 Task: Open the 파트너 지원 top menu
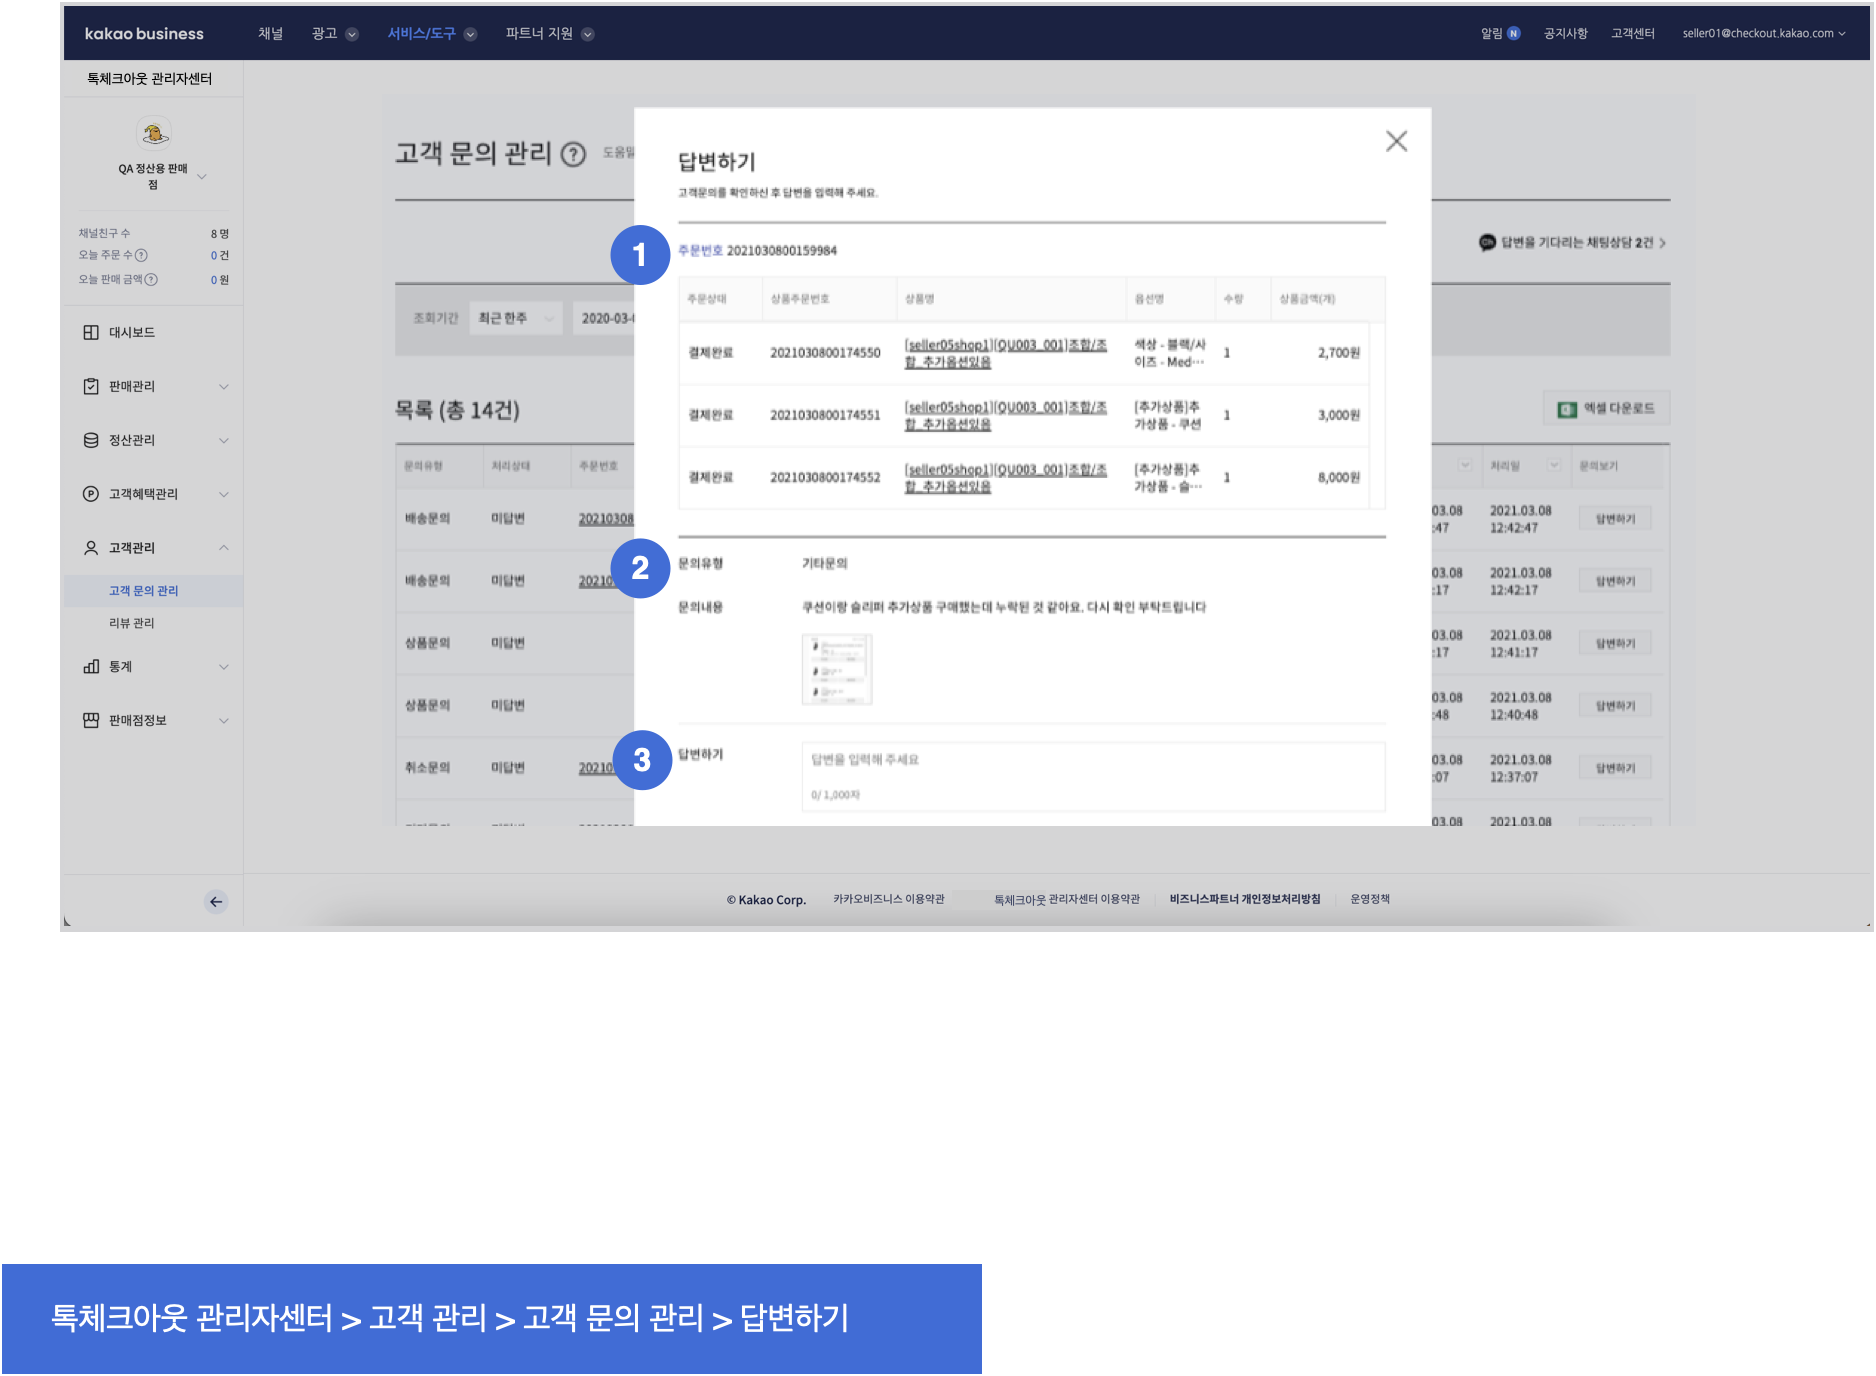pyautogui.click(x=548, y=33)
